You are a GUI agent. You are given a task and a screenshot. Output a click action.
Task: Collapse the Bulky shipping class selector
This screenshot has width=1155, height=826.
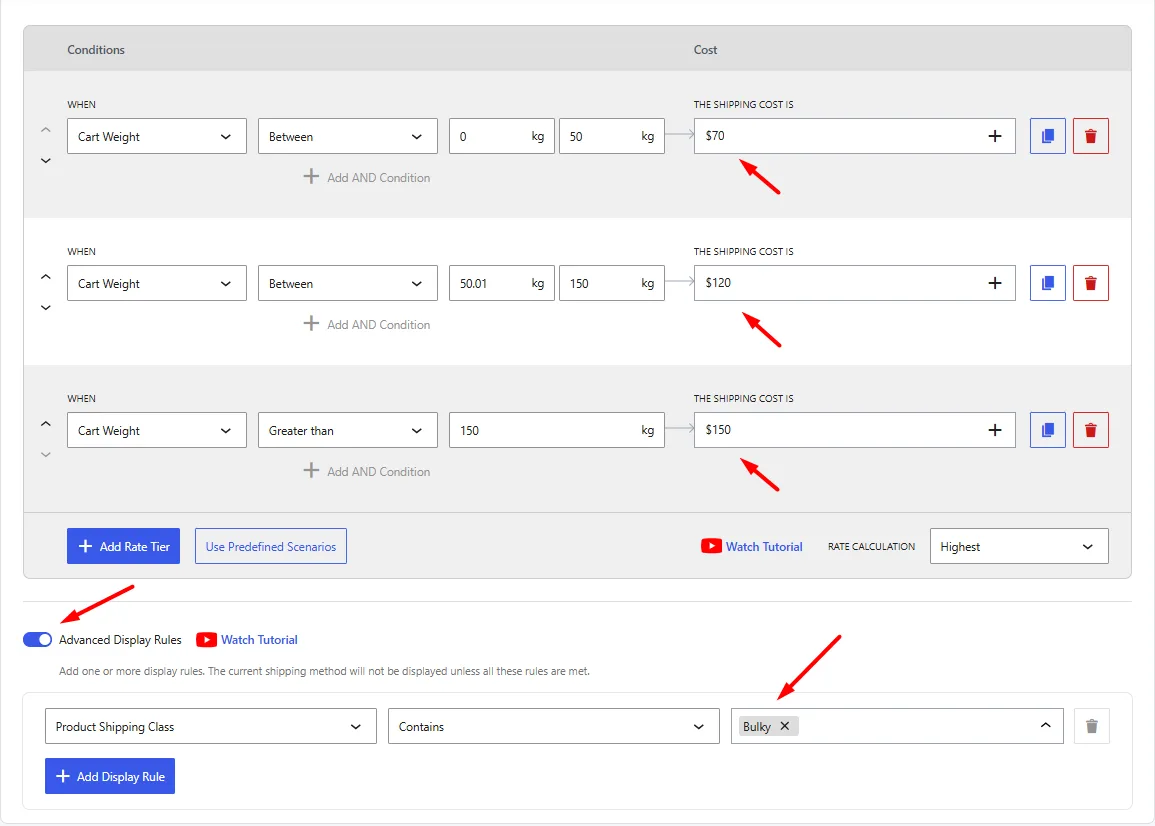click(x=1045, y=726)
